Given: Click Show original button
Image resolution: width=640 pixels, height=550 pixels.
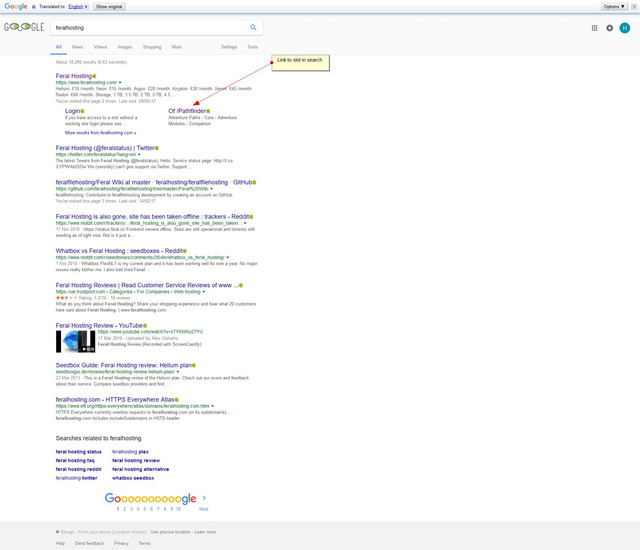Looking at the screenshot, I should tap(109, 7).
